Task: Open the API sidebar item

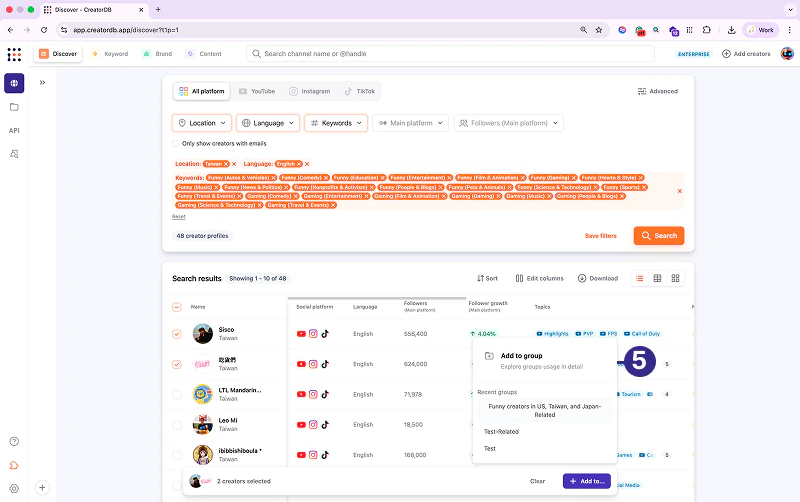Action: pyautogui.click(x=14, y=131)
